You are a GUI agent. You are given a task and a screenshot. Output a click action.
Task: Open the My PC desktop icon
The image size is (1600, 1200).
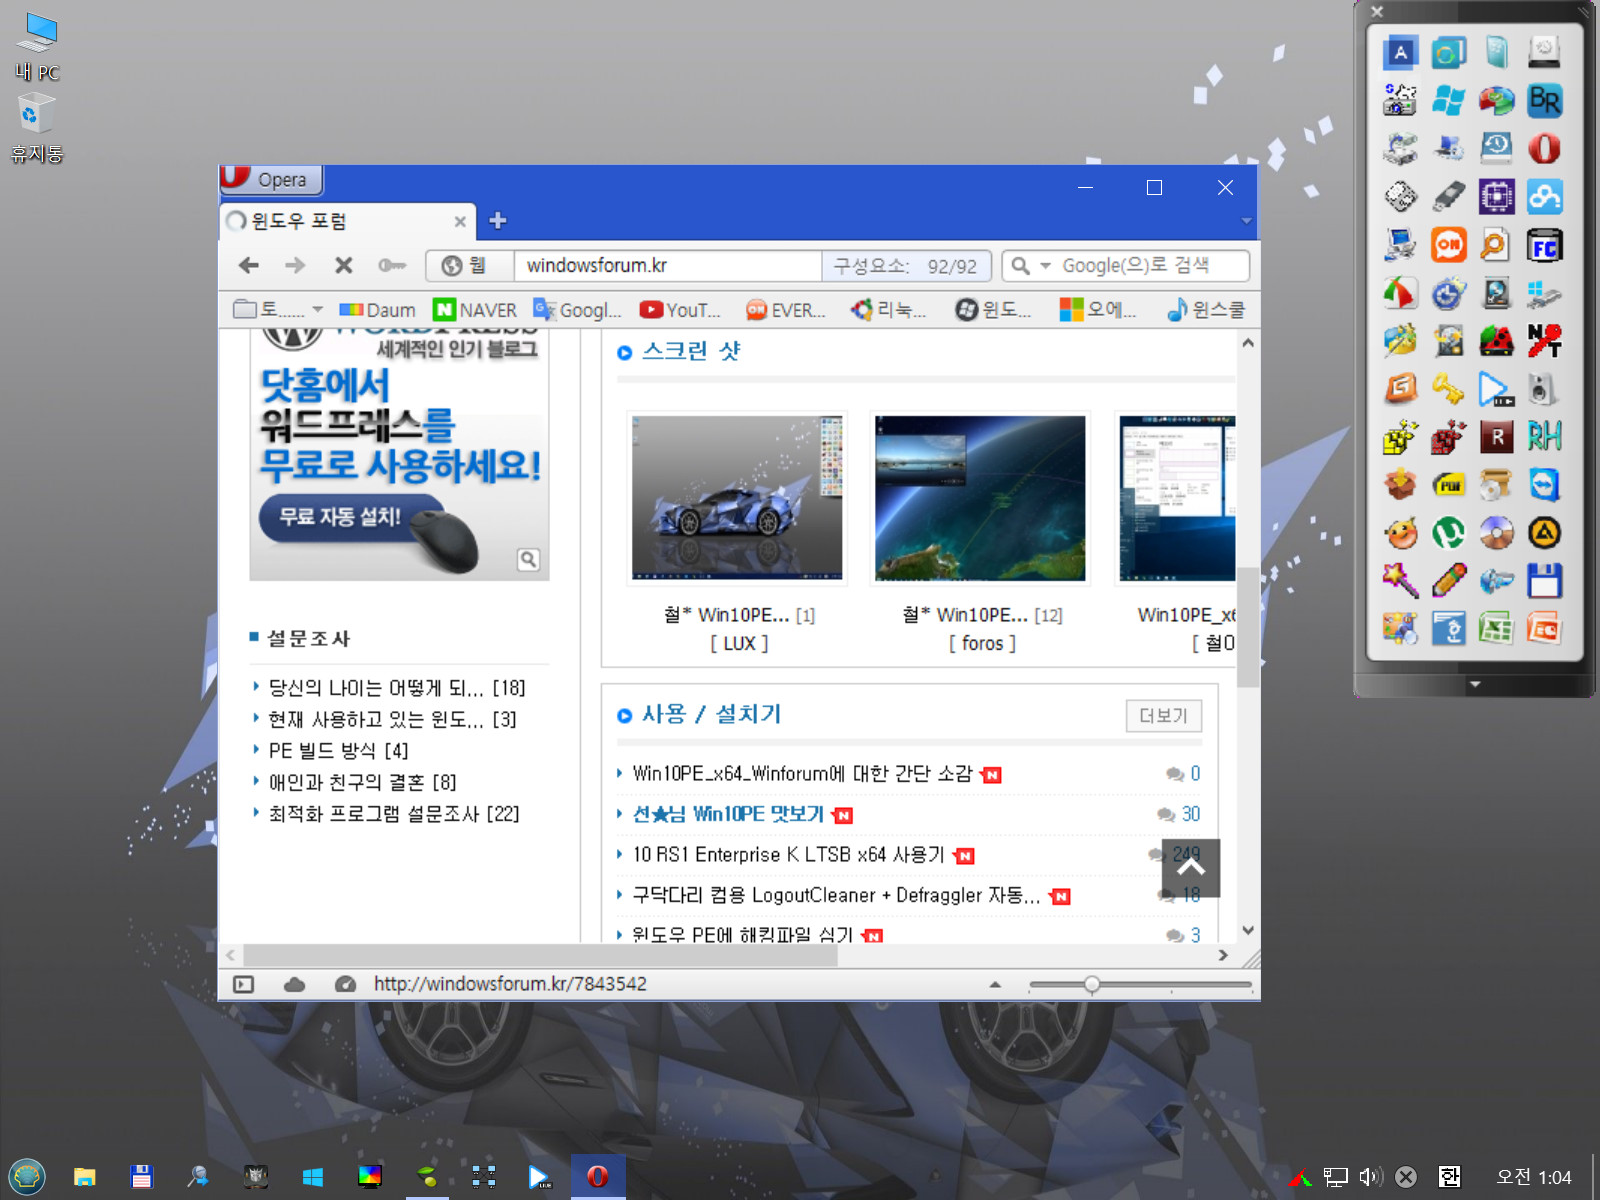click(37, 46)
